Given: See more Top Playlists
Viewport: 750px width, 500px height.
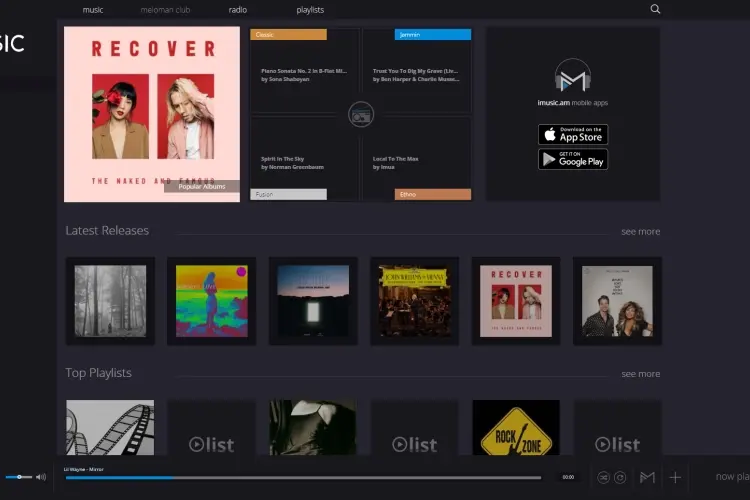Looking at the screenshot, I should point(640,374).
